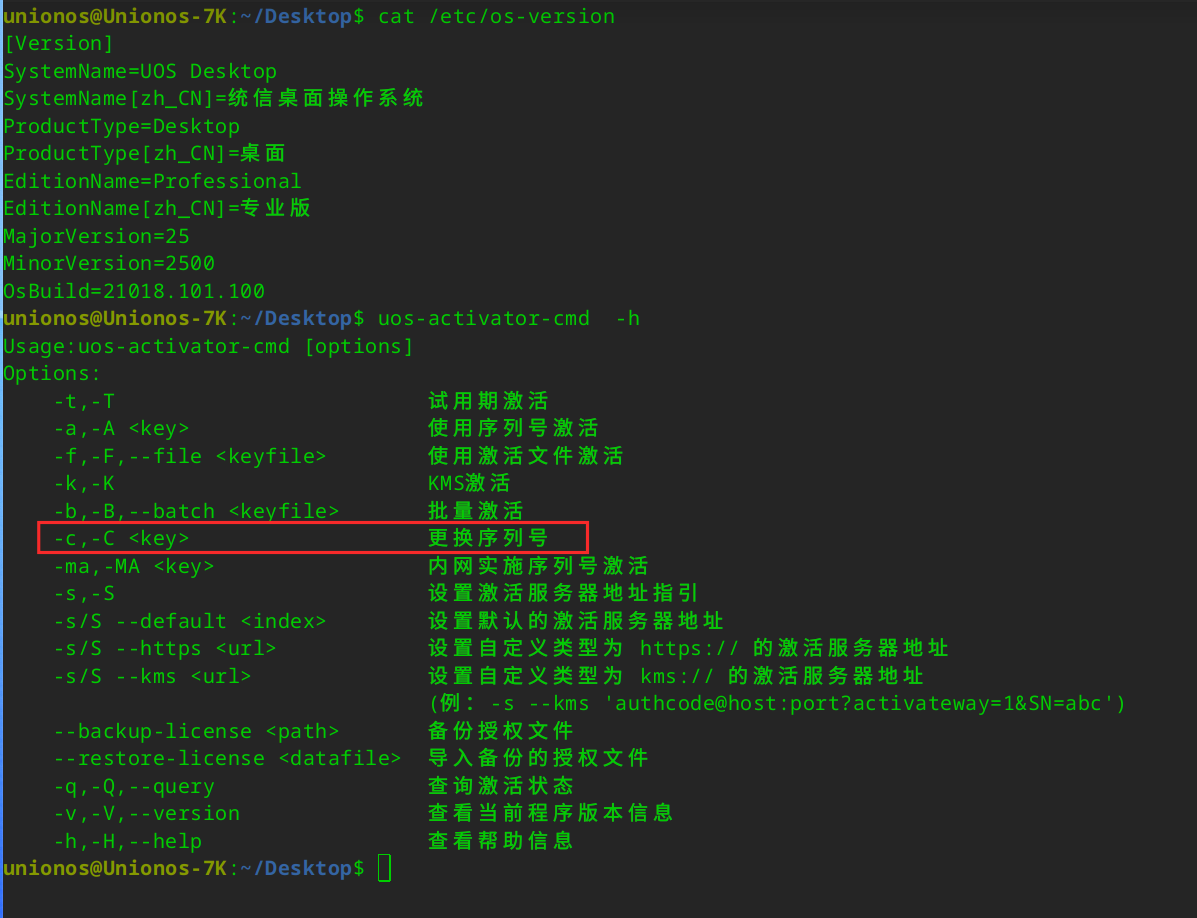Click the "-q,-Q,--query" option text

[134, 786]
